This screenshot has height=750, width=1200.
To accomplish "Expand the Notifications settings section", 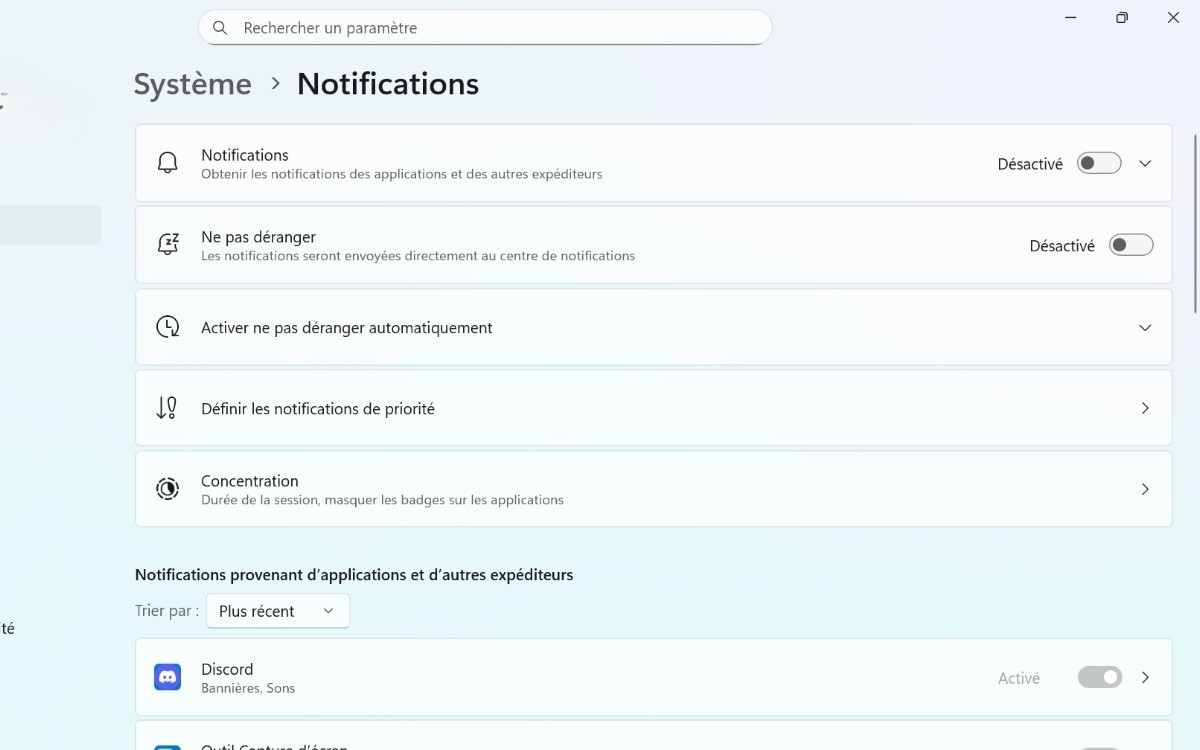I will pyautogui.click(x=1145, y=163).
